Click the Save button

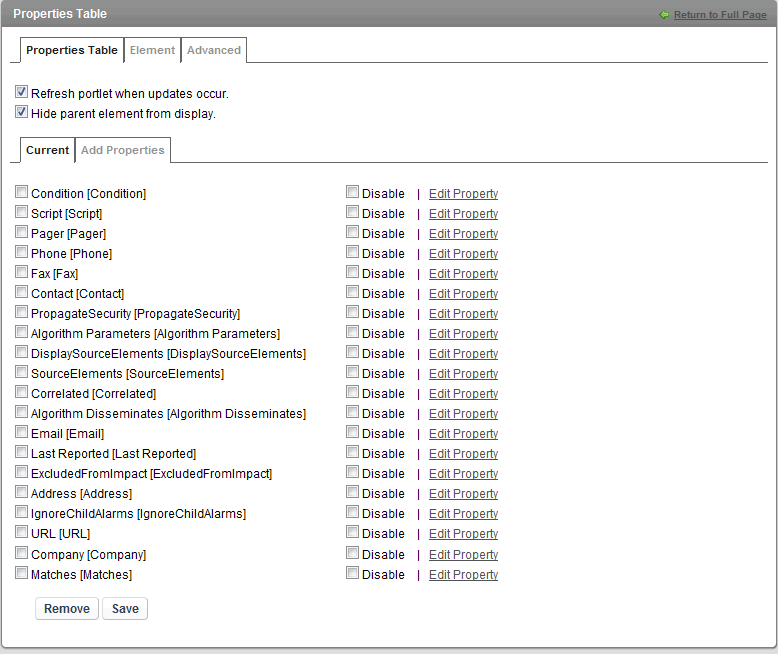coord(125,608)
